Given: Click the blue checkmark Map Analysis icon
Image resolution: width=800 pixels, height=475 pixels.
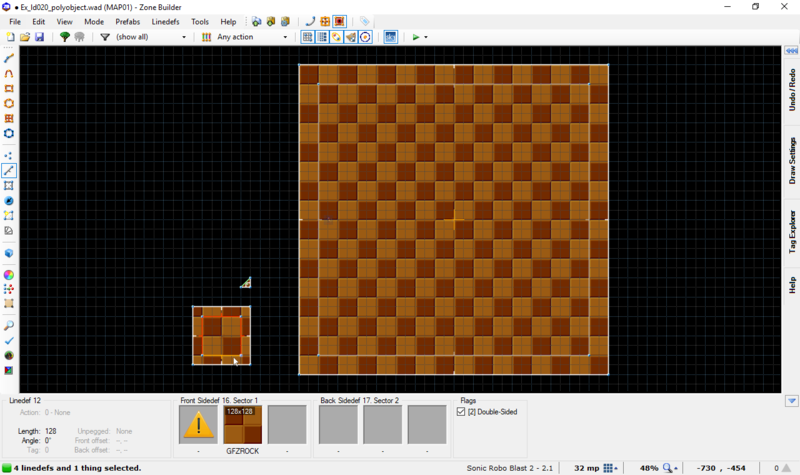Looking at the screenshot, I should (9, 341).
